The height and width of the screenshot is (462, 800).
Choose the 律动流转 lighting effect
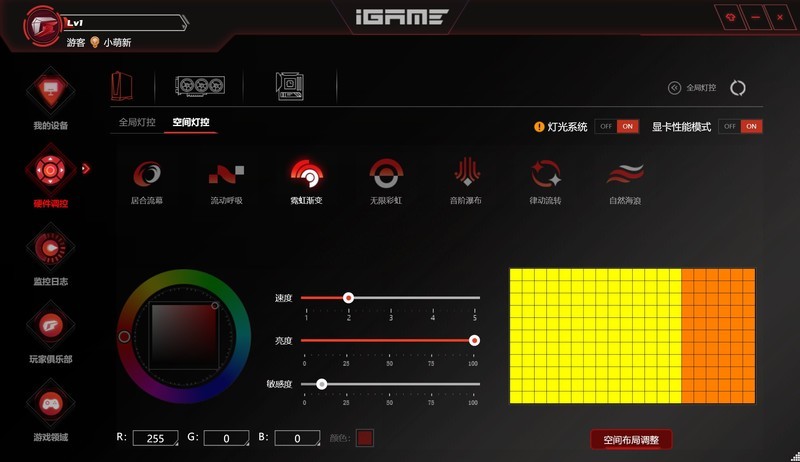[x=545, y=182]
